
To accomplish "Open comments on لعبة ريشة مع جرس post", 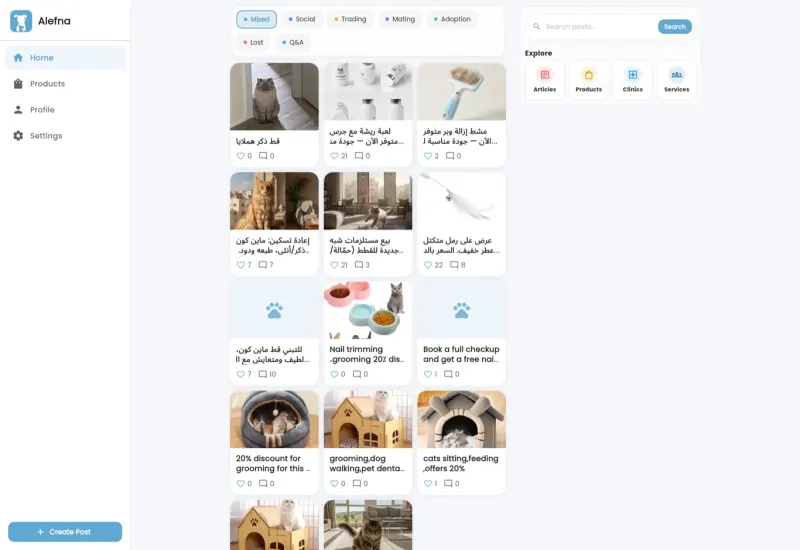I will [x=359, y=156].
